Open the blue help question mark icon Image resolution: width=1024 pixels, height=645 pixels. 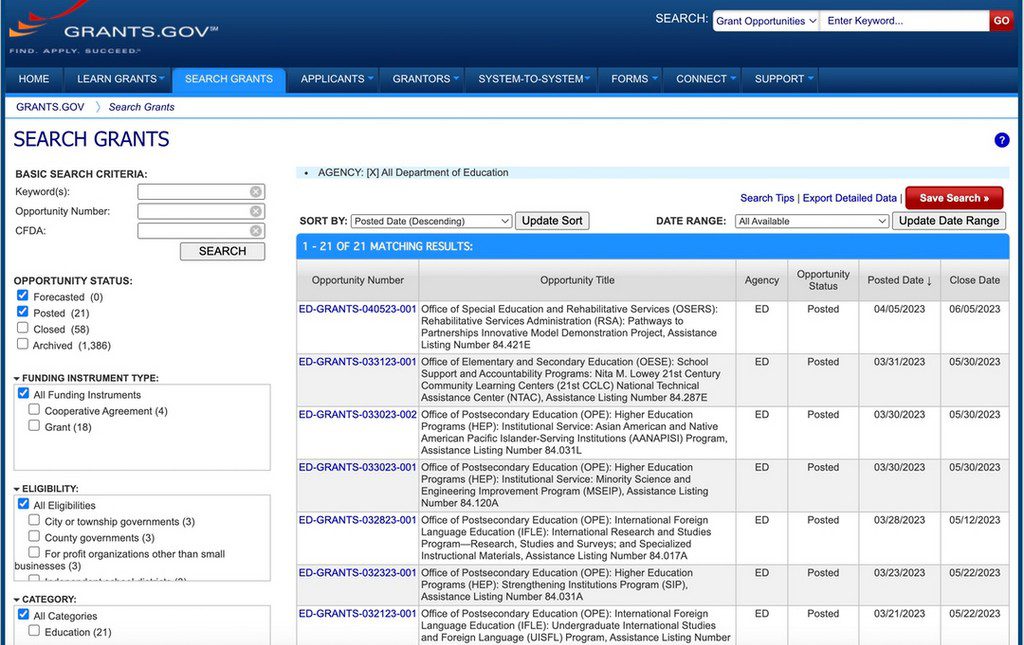(x=1001, y=140)
